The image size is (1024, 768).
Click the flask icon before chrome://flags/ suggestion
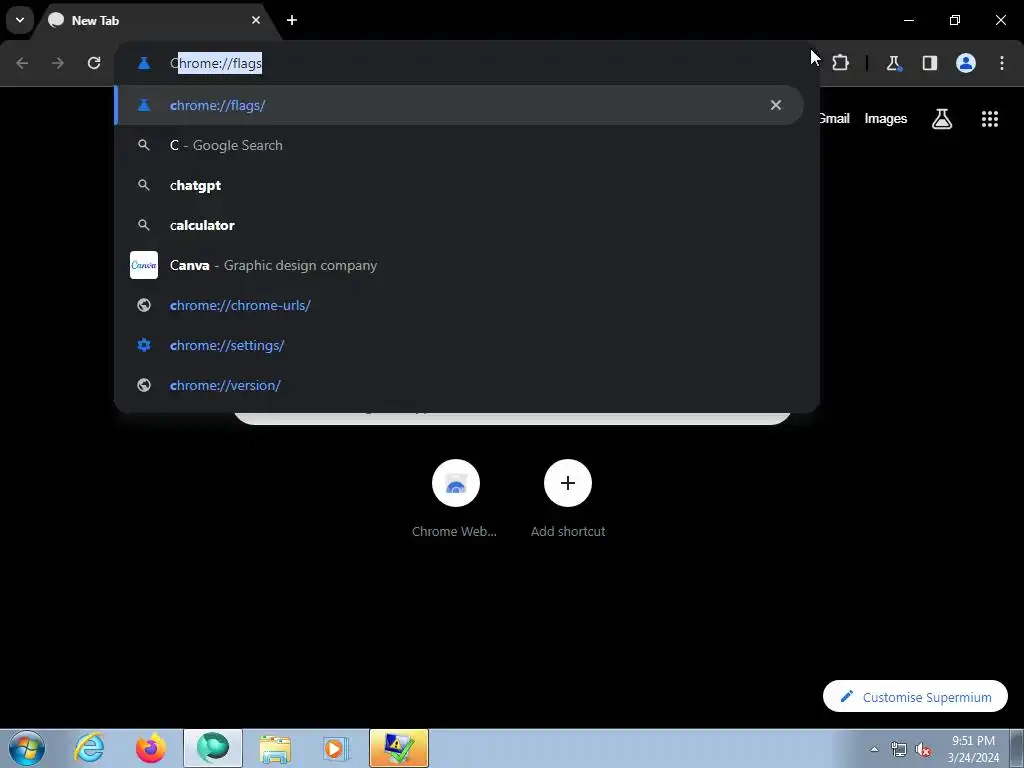click(144, 105)
